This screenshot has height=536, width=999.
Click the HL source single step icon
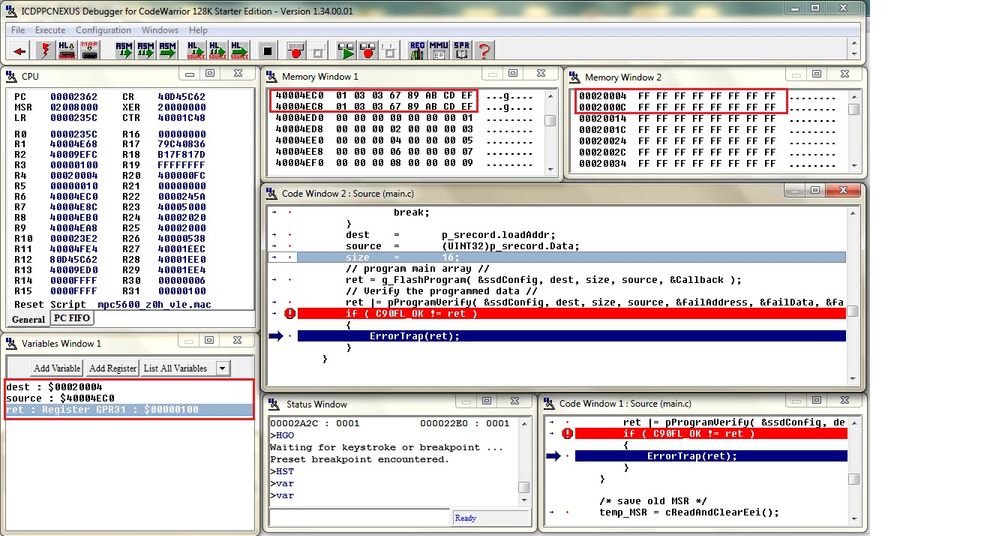(x=195, y=50)
